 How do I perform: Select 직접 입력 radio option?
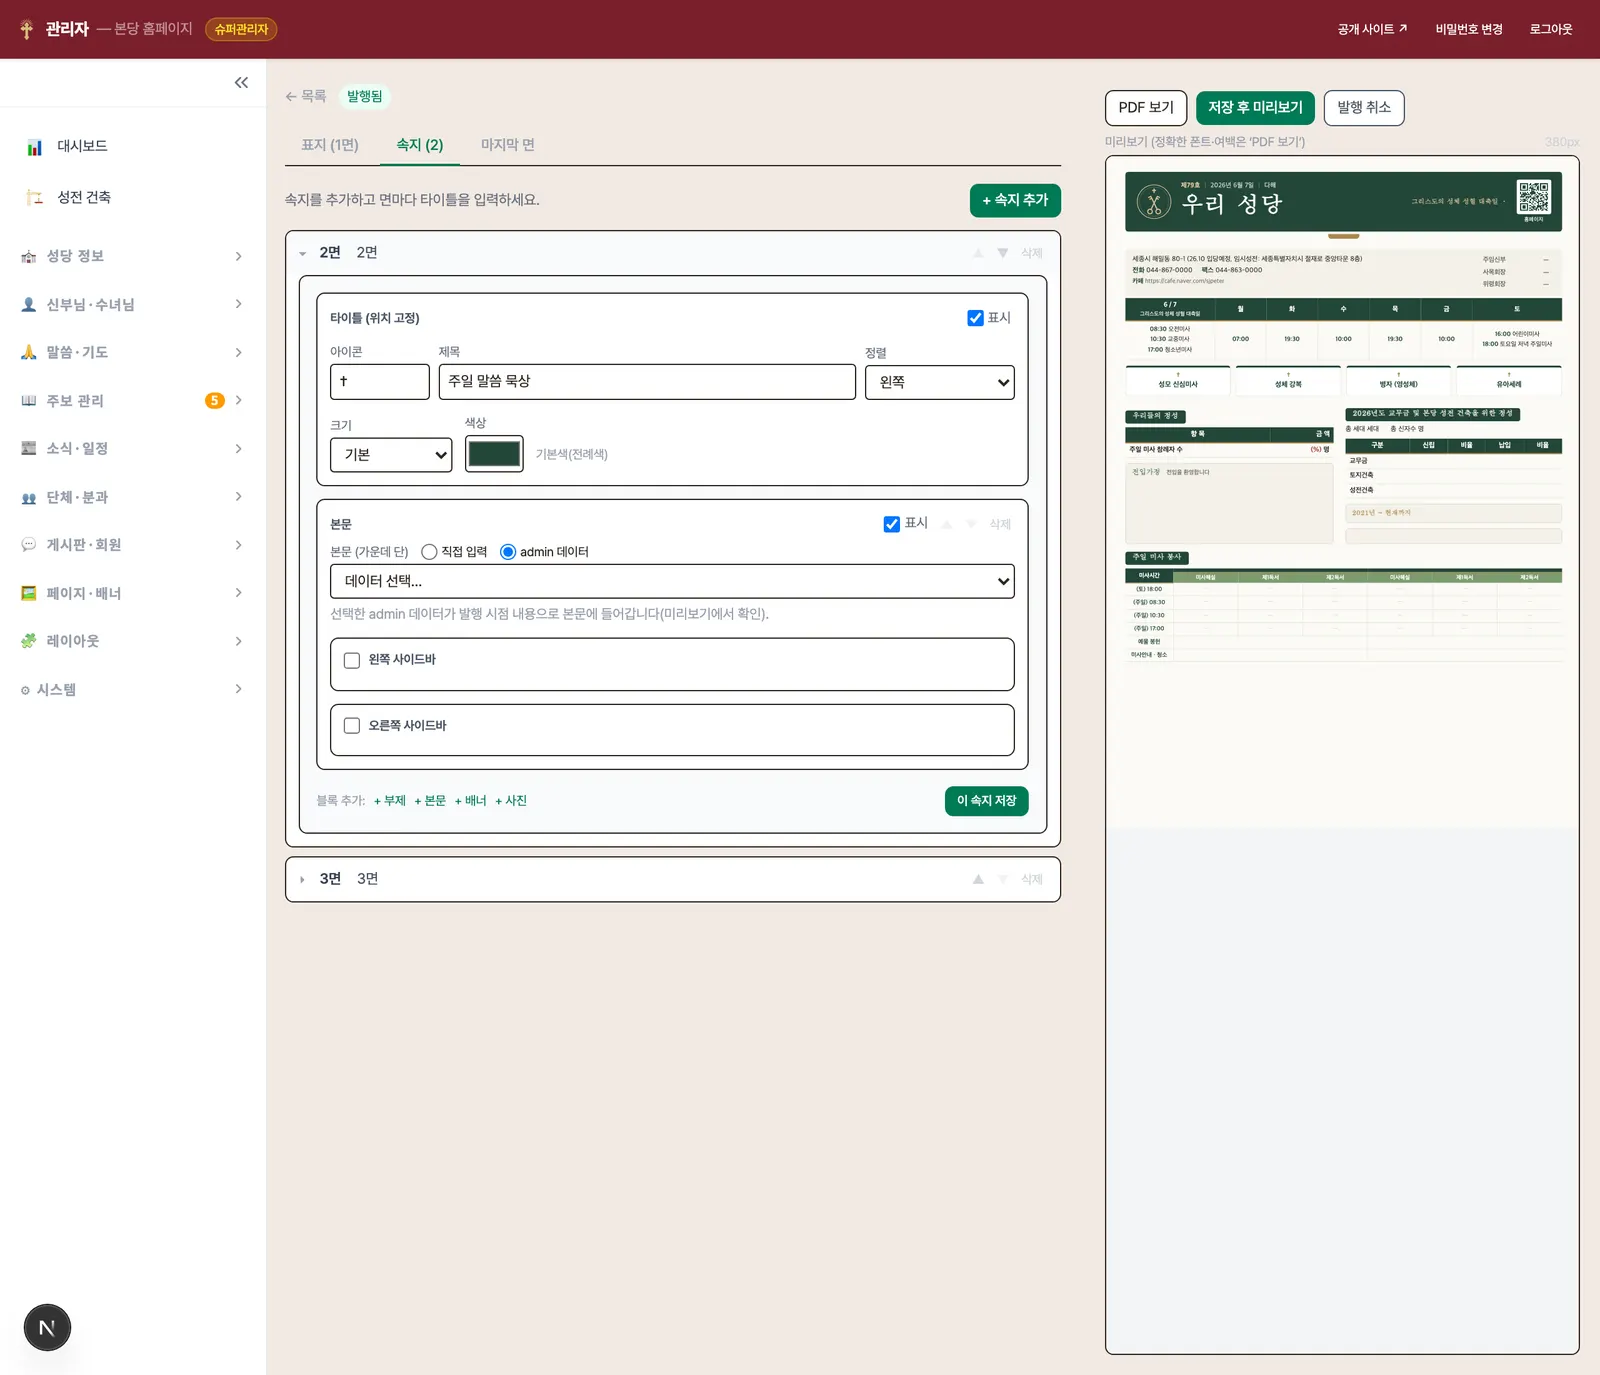click(429, 552)
